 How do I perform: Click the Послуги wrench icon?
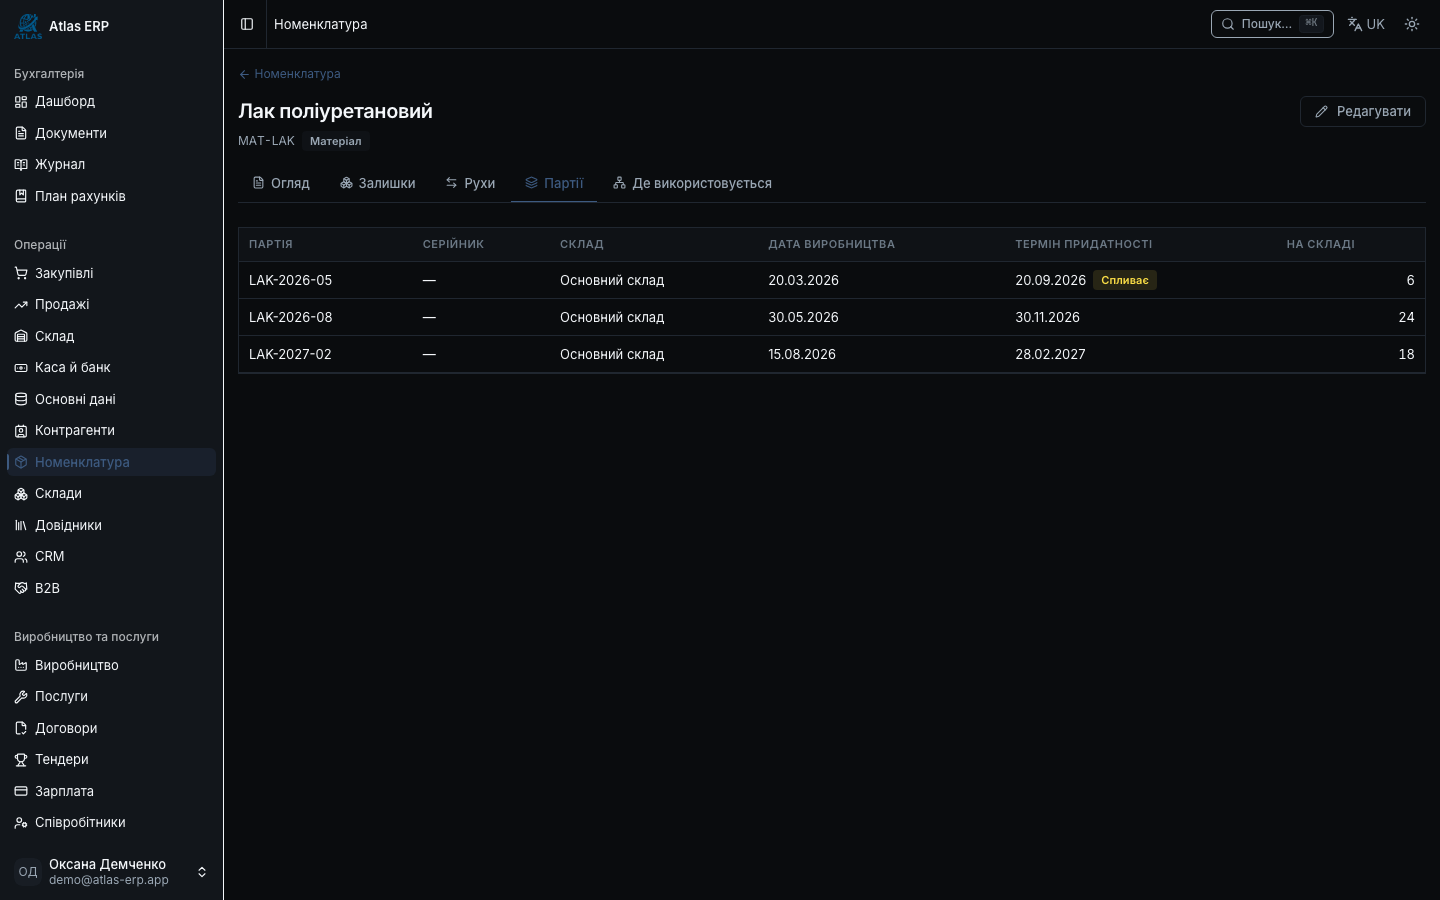pyautogui.click(x=21, y=697)
